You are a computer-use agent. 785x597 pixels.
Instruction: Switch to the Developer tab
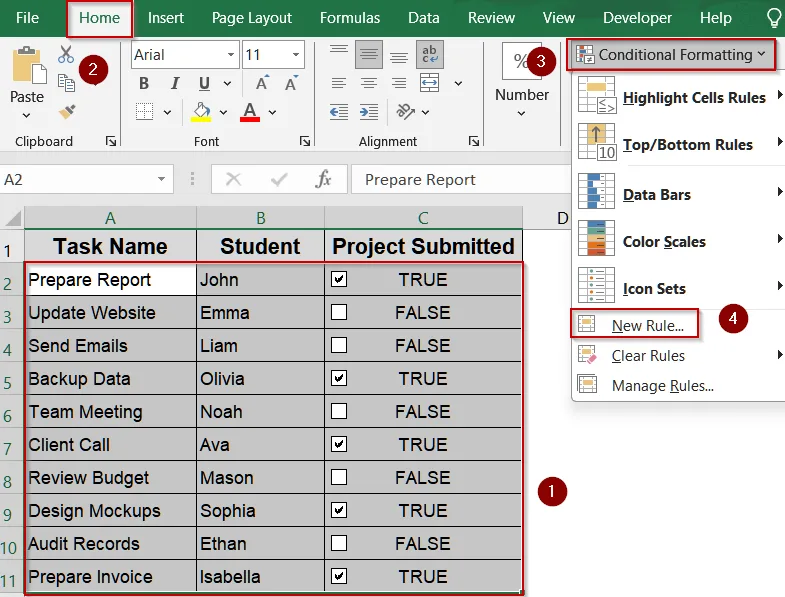[x=637, y=18]
